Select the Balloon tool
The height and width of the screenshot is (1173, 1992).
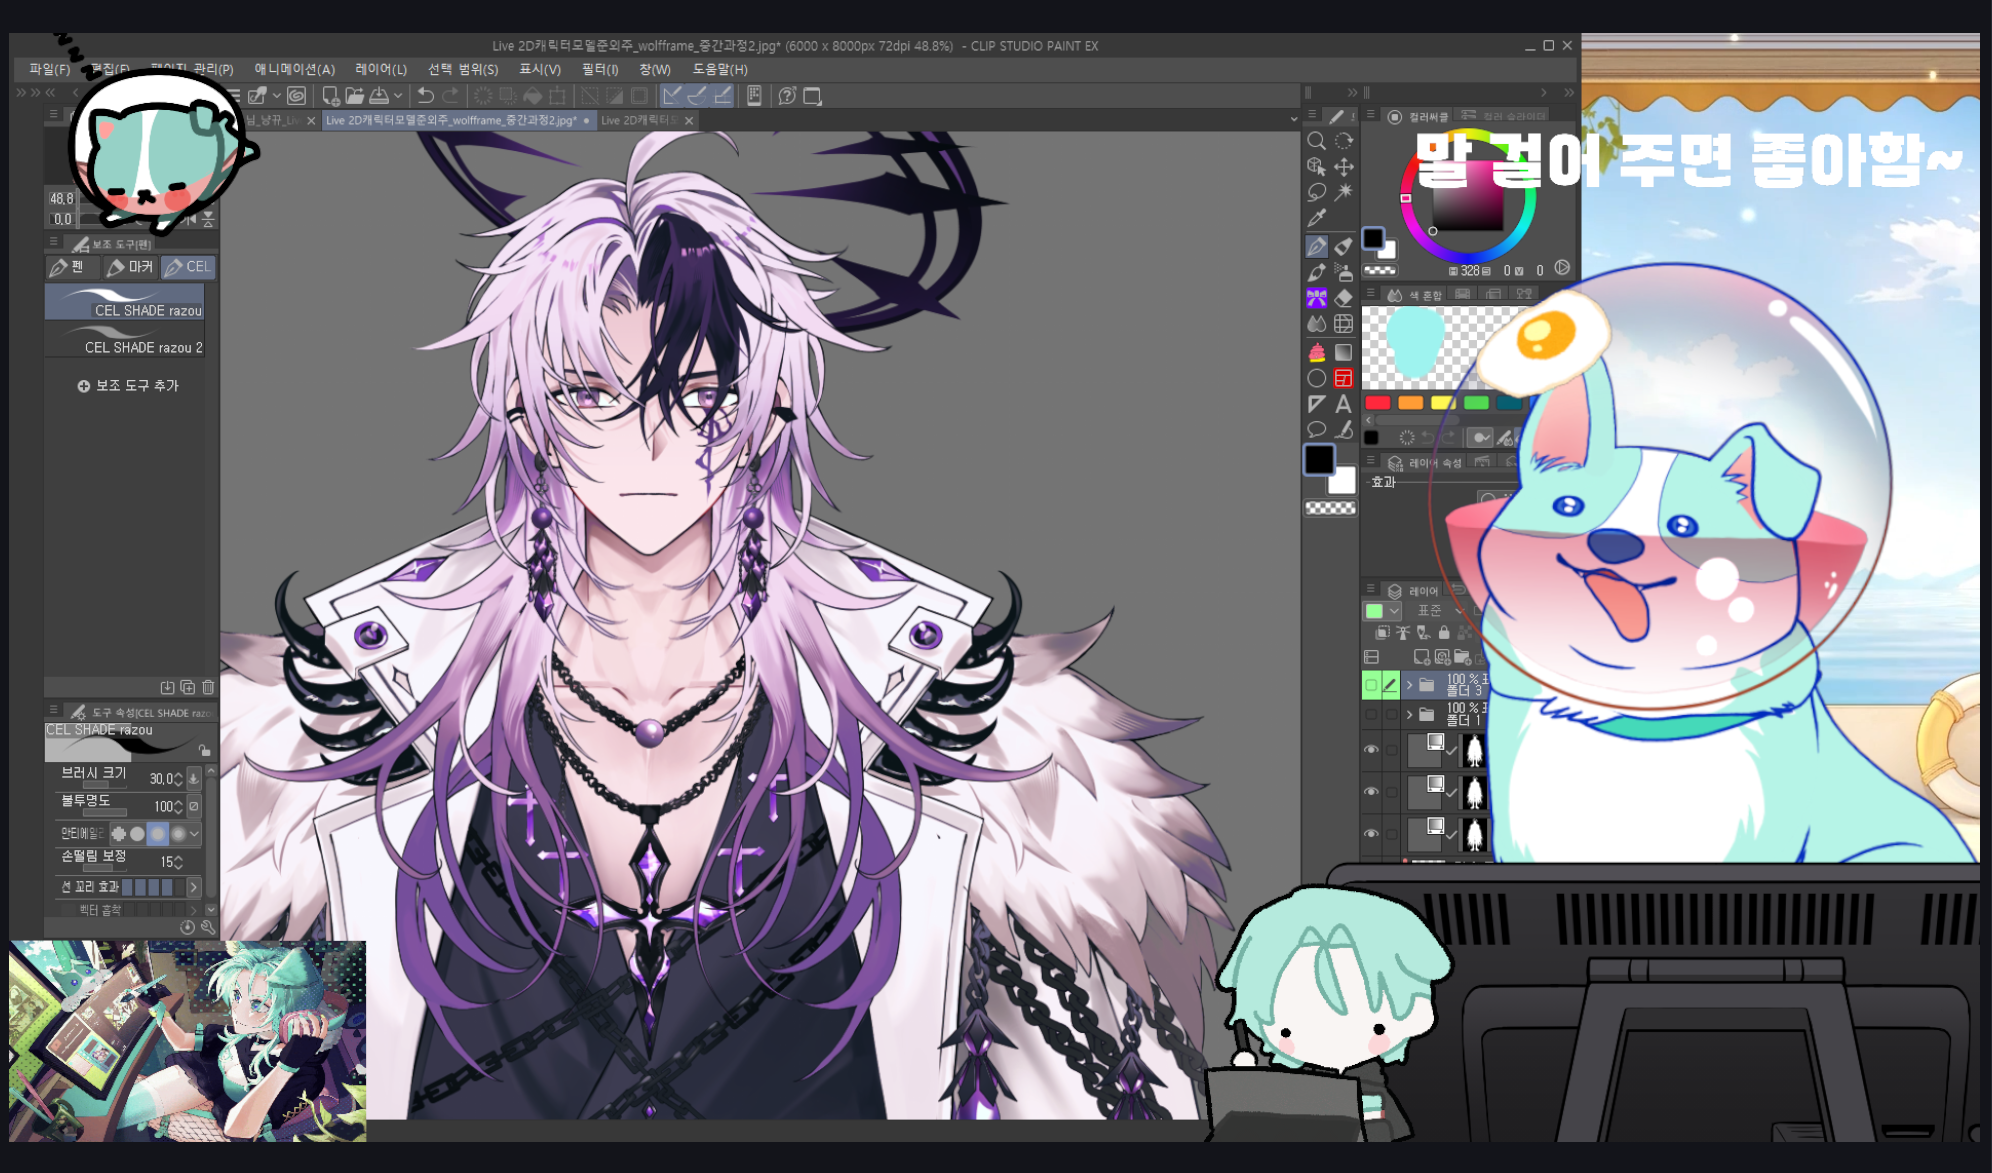tap(1316, 430)
